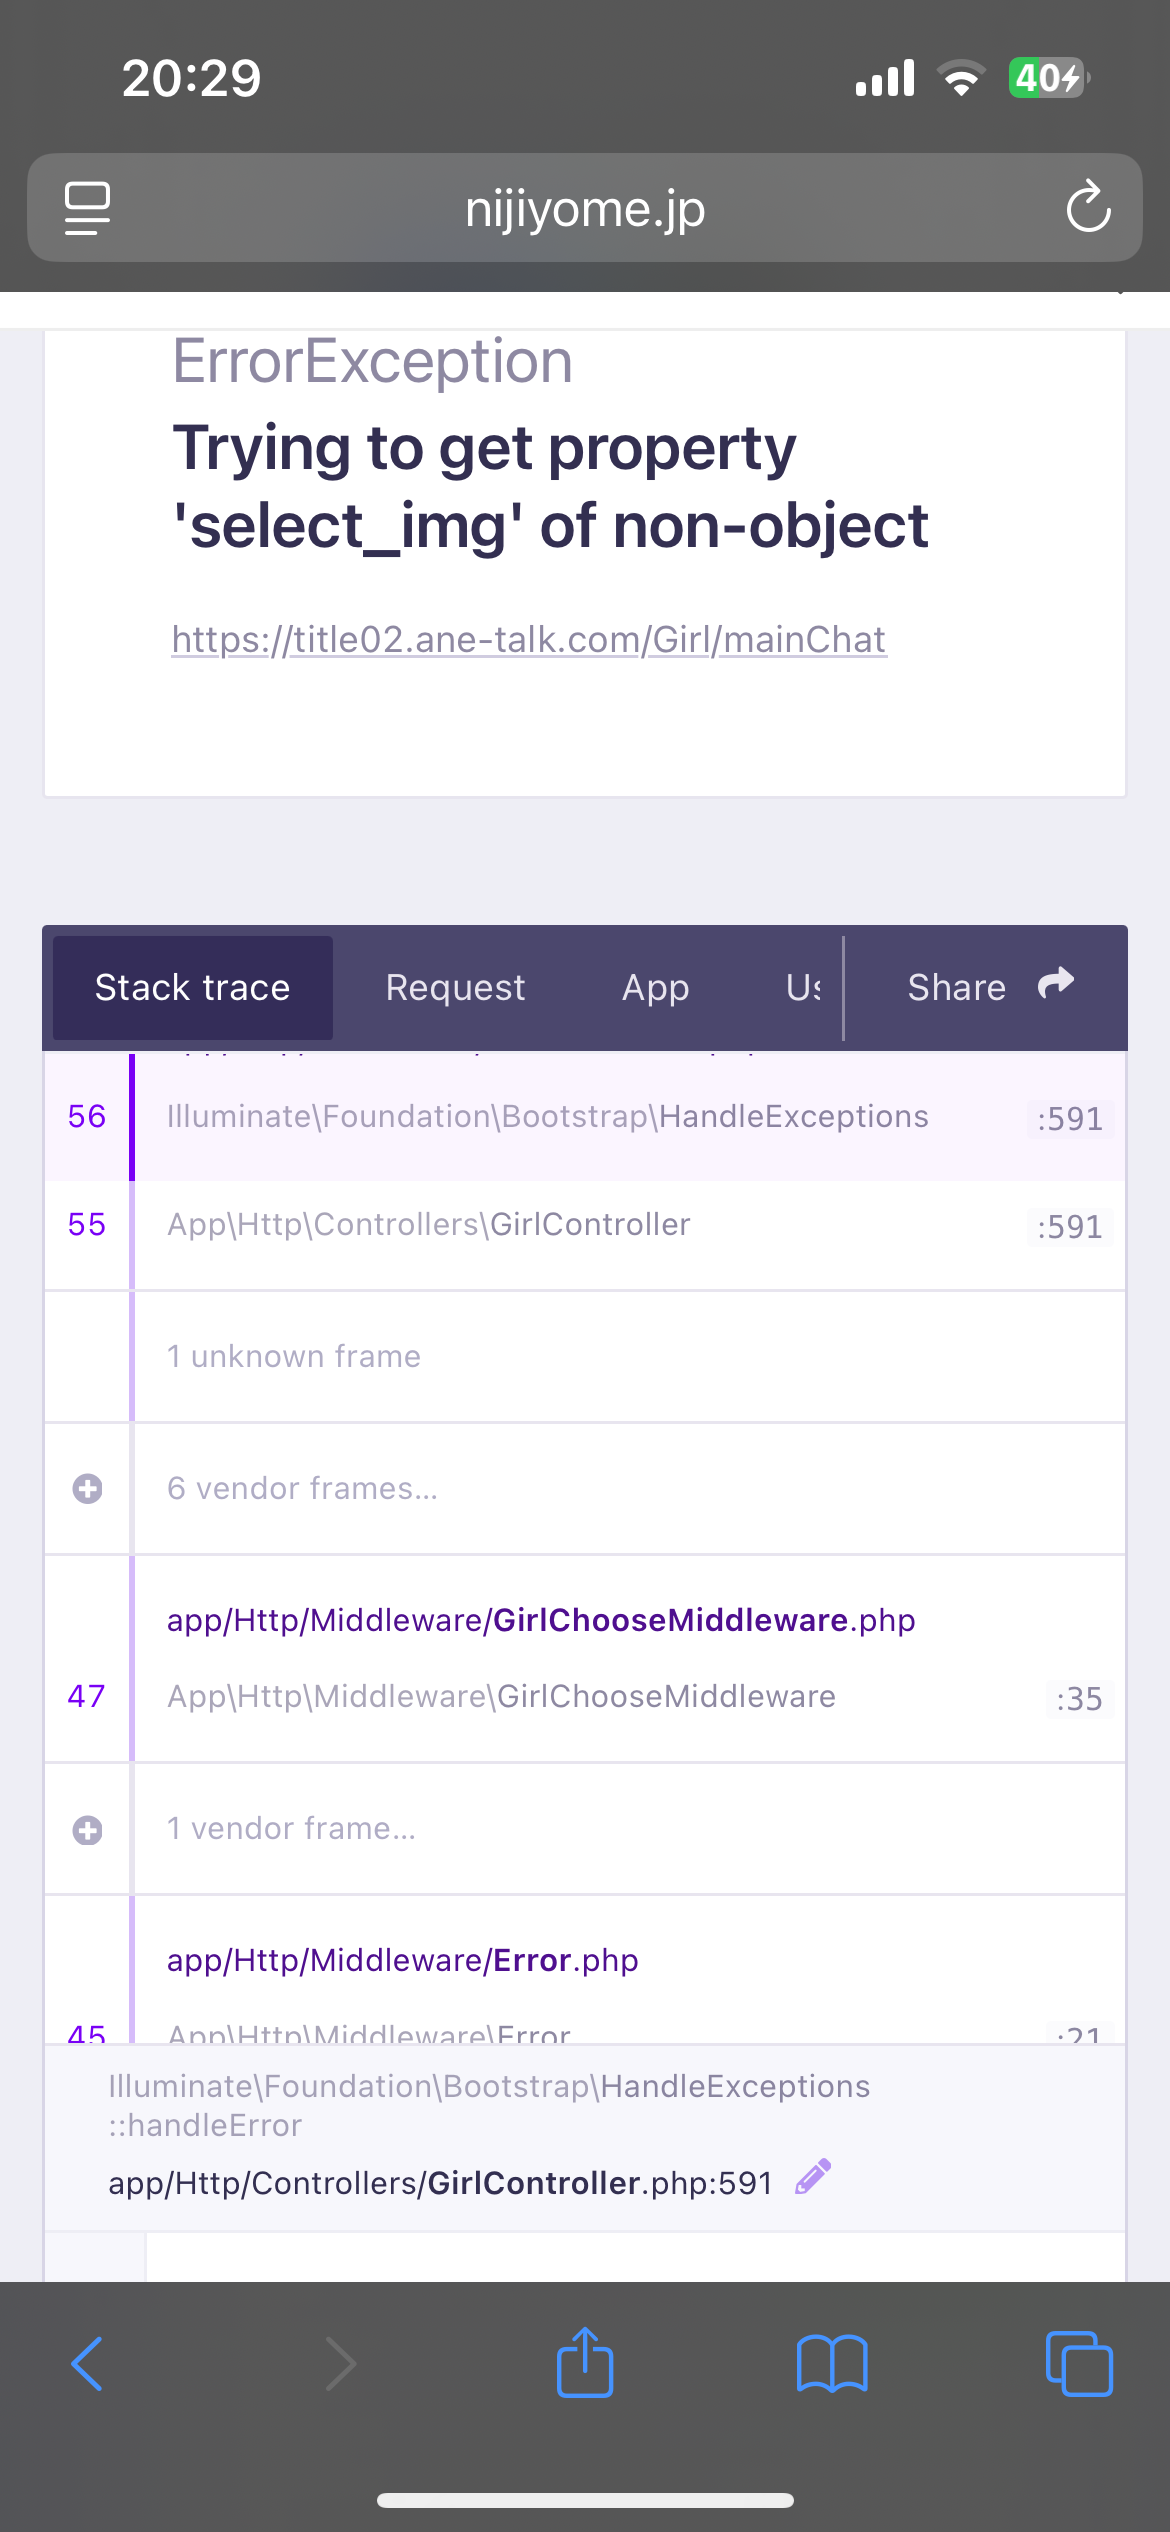Open the App tab

[655, 987]
